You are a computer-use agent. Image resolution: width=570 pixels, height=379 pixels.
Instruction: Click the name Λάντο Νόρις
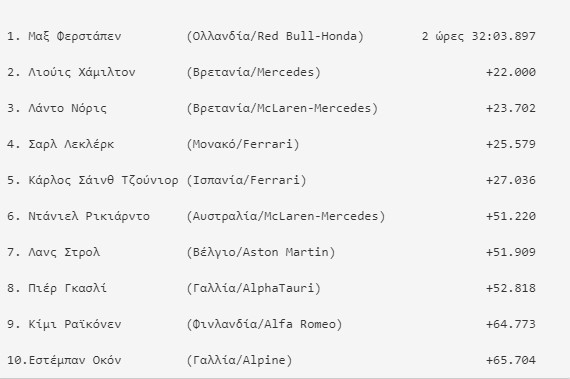click(68, 108)
